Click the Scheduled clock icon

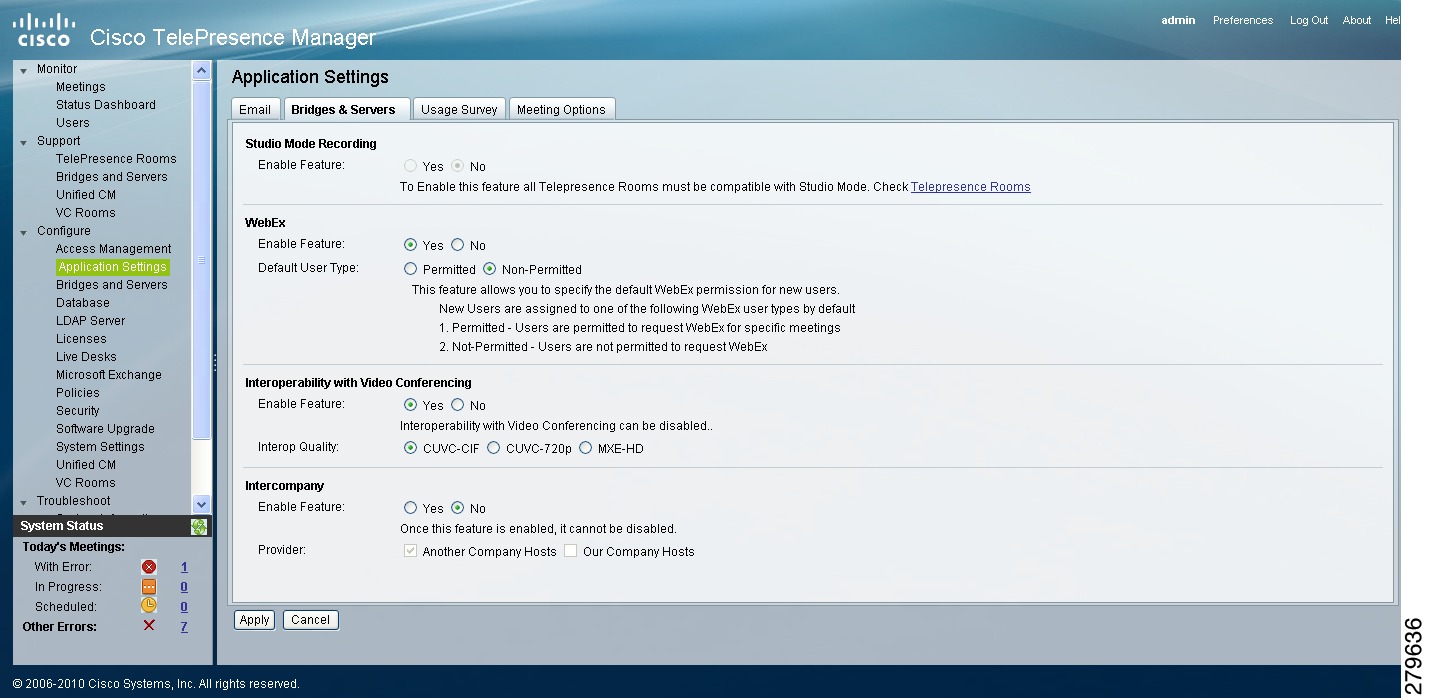149,606
